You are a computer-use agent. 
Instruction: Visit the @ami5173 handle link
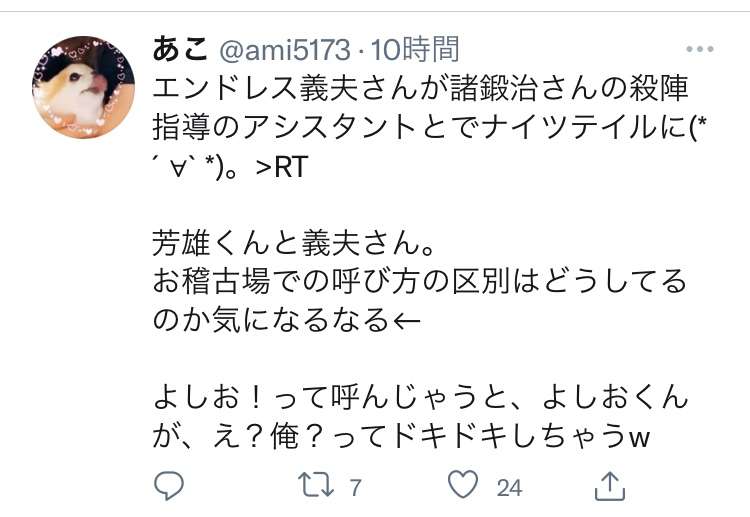click(285, 50)
